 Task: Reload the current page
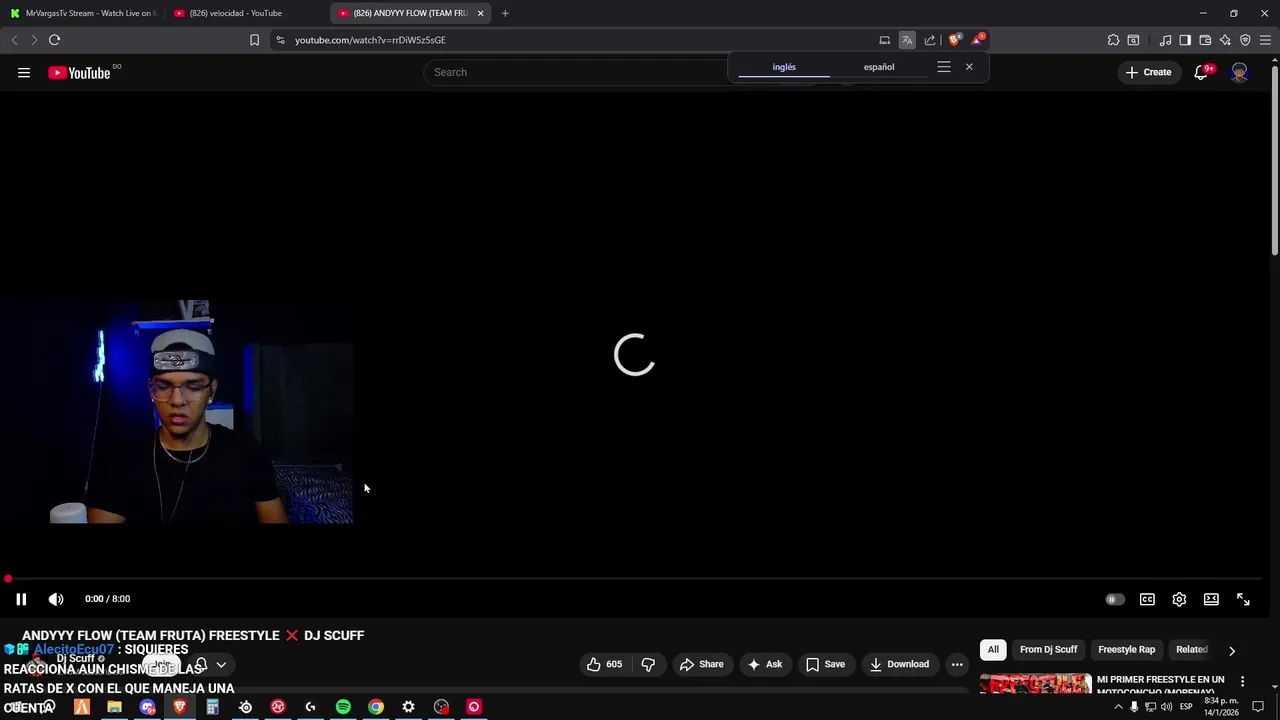(x=54, y=40)
